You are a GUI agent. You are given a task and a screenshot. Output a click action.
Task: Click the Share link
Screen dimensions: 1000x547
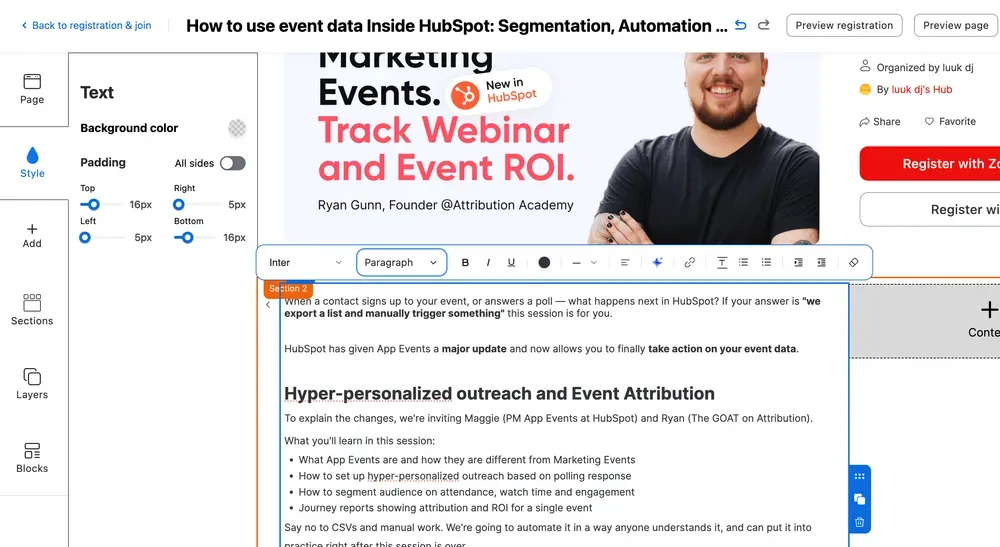pos(880,122)
